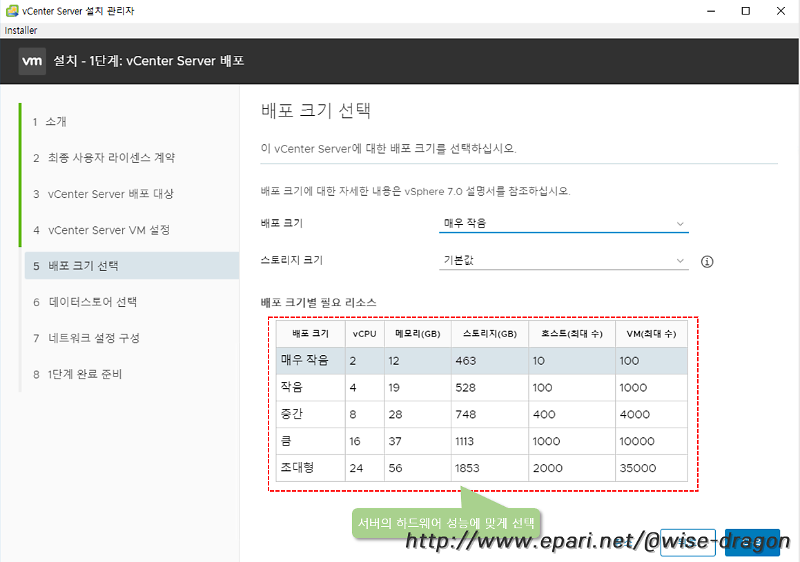Minimize the installer window
This screenshot has width=800, height=562.
(x=711, y=11)
